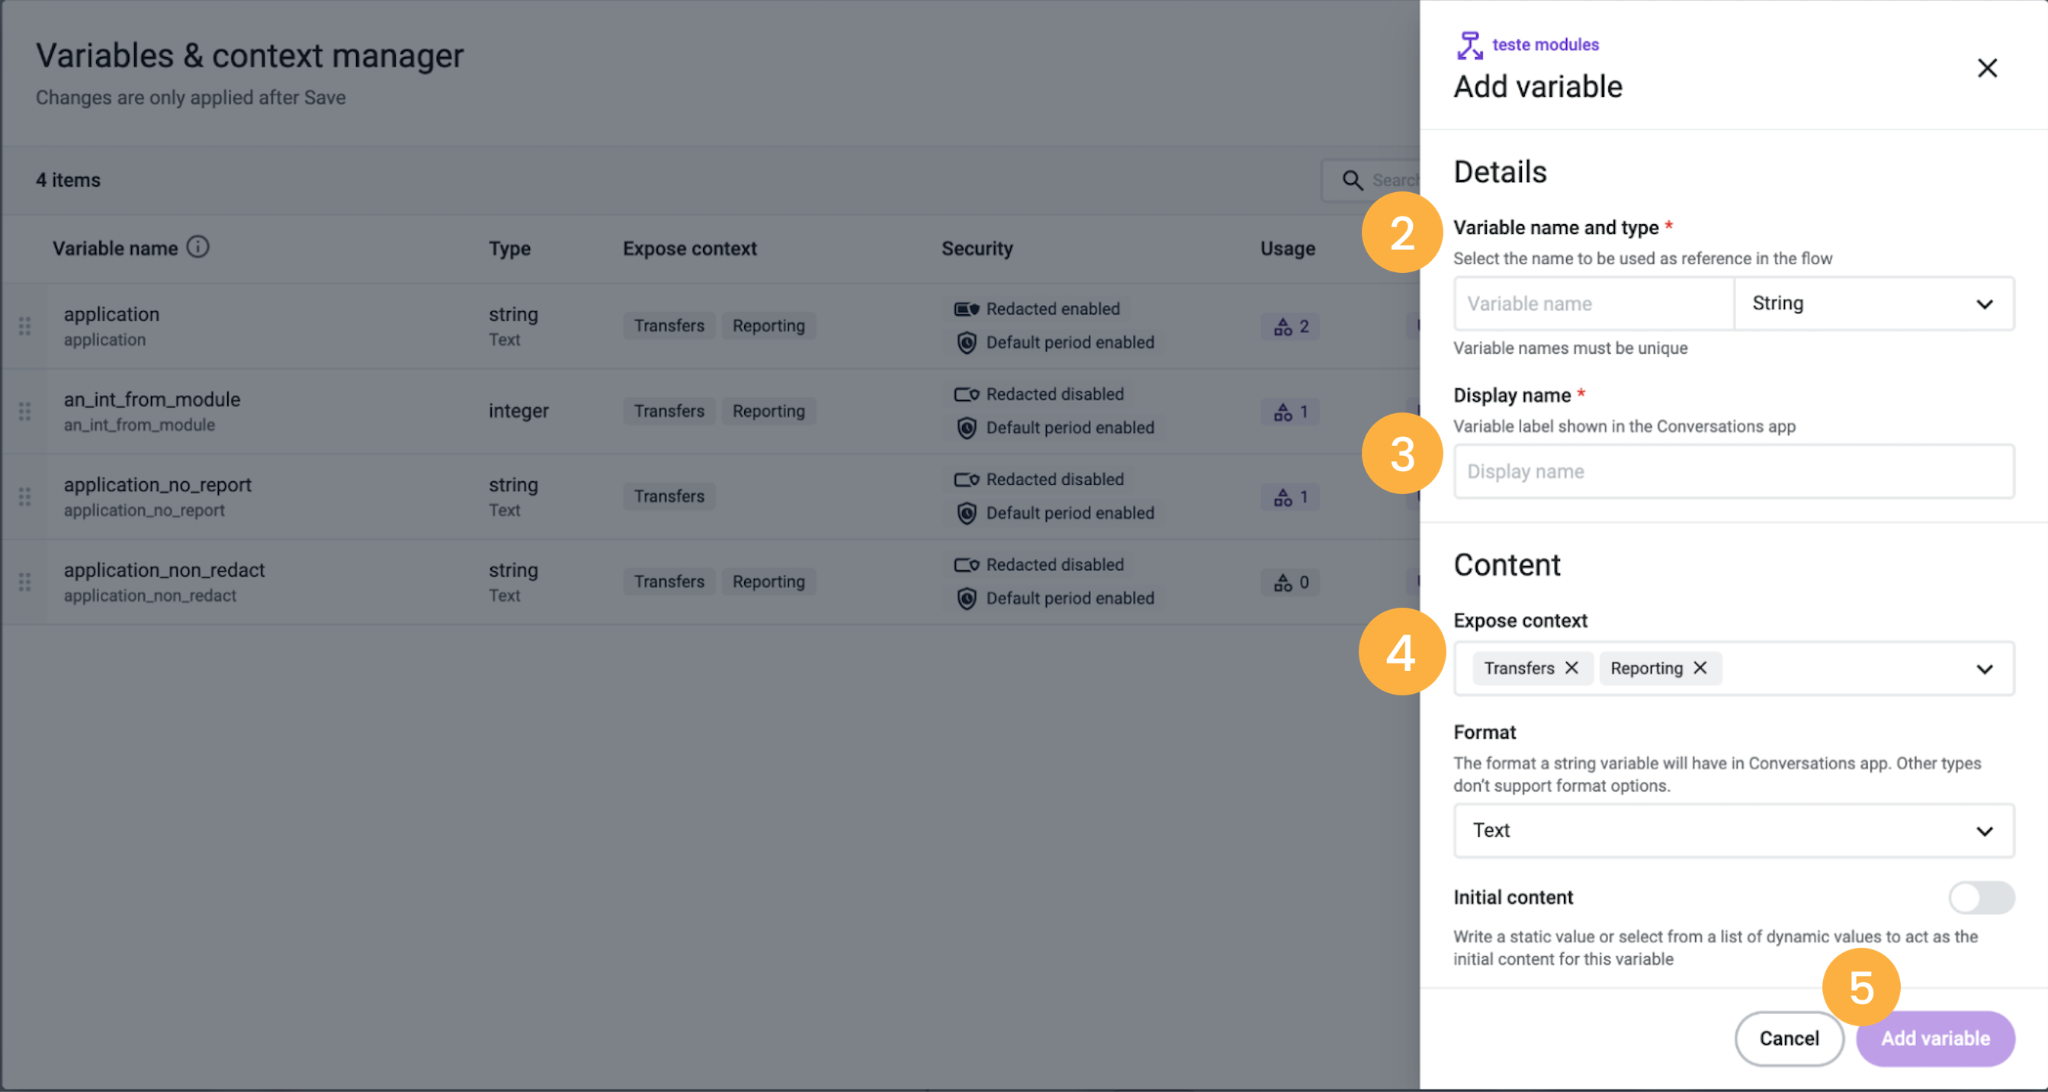
Task: Click Reporting tag in an_int_from_module row
Action: [x=768, y=411]
